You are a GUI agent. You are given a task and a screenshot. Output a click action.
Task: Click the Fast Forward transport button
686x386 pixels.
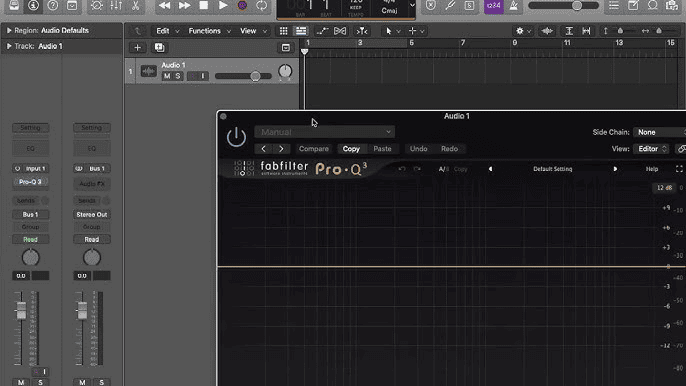(x=184, y=5)
